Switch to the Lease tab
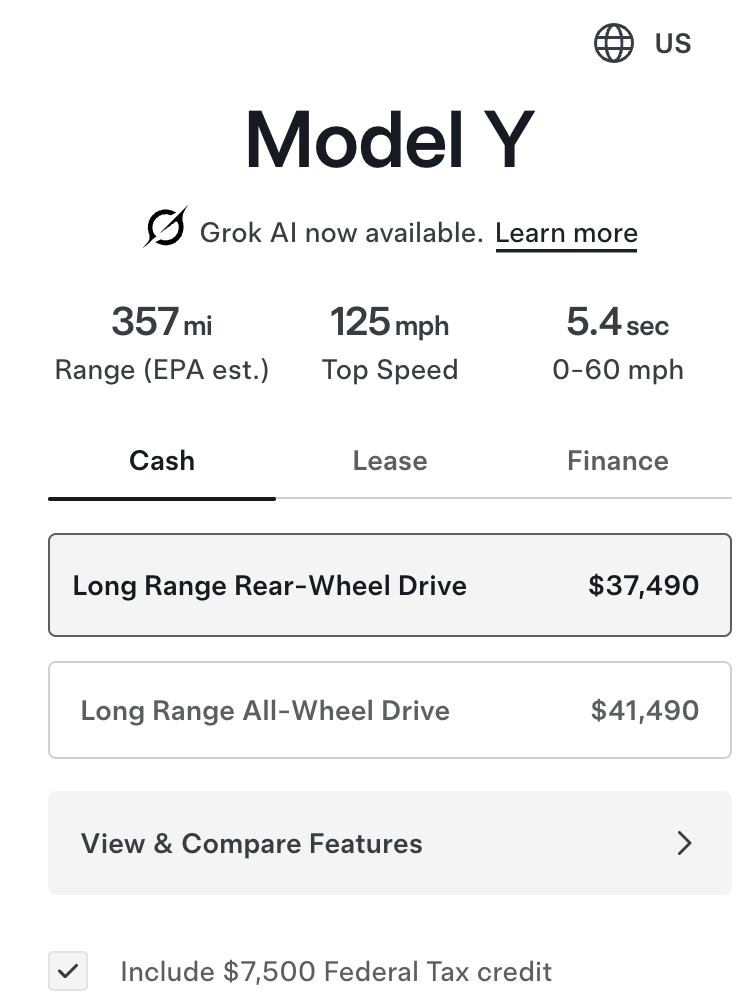The height and width of the screenshot is (1008, 748). (390, 461)
